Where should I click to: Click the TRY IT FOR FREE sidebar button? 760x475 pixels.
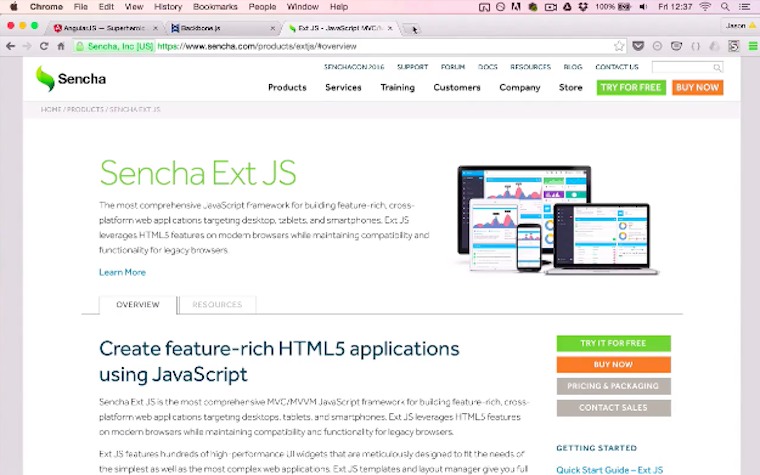[613, 343]
